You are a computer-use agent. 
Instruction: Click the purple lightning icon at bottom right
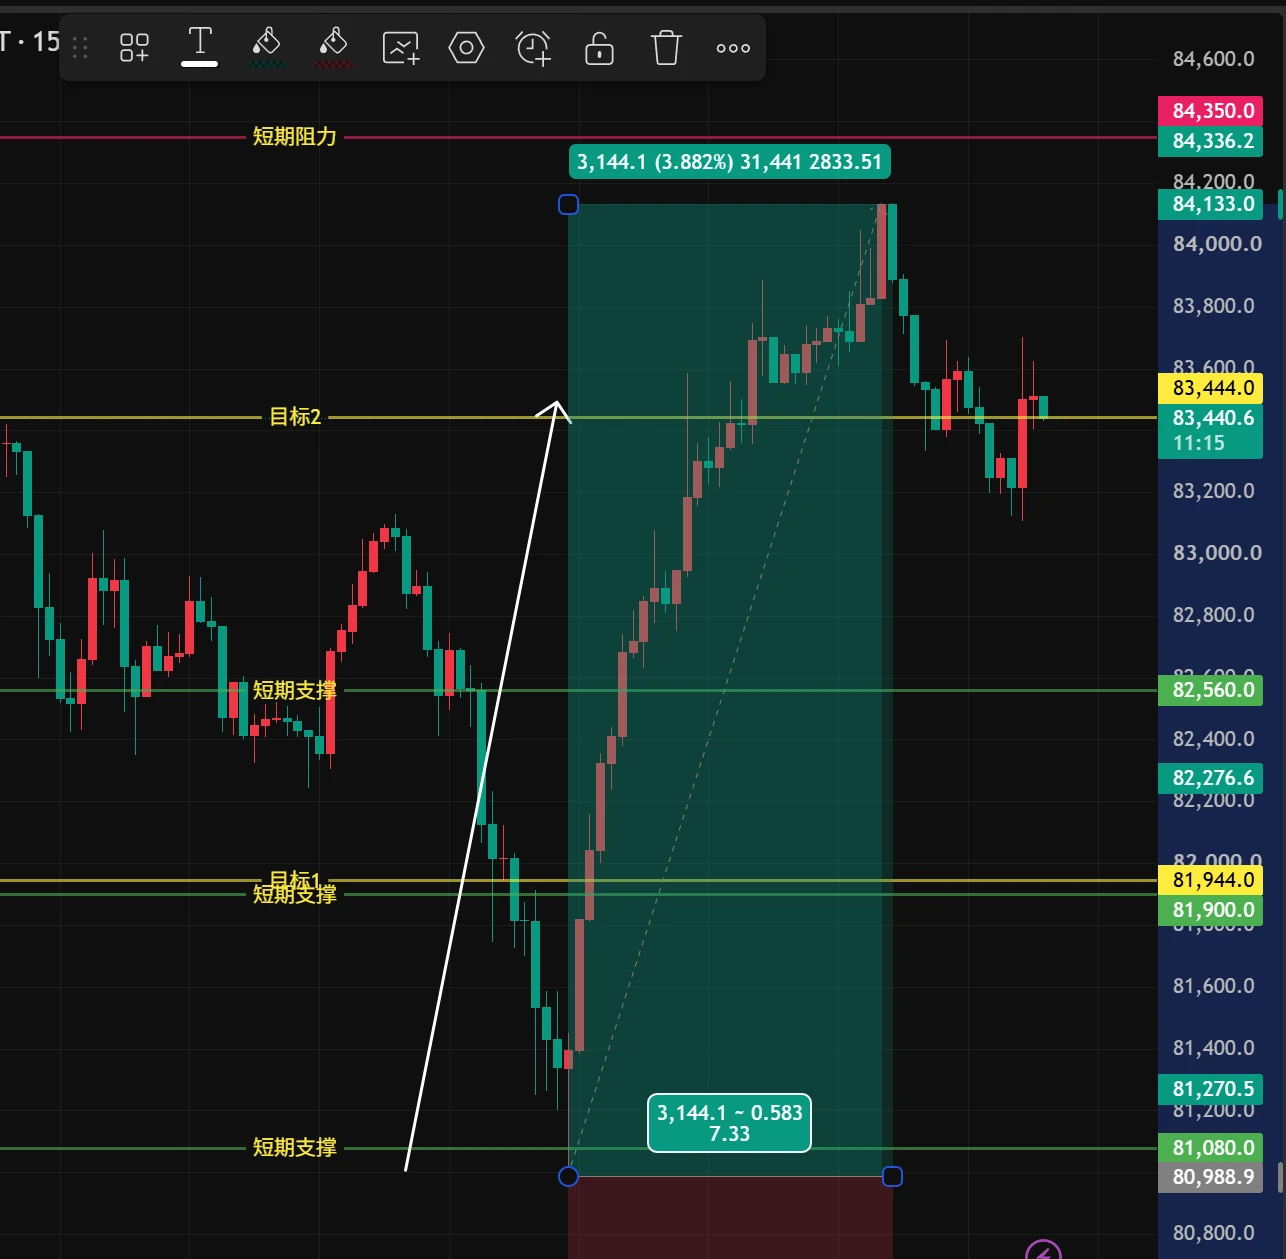coord(1044,1251)
